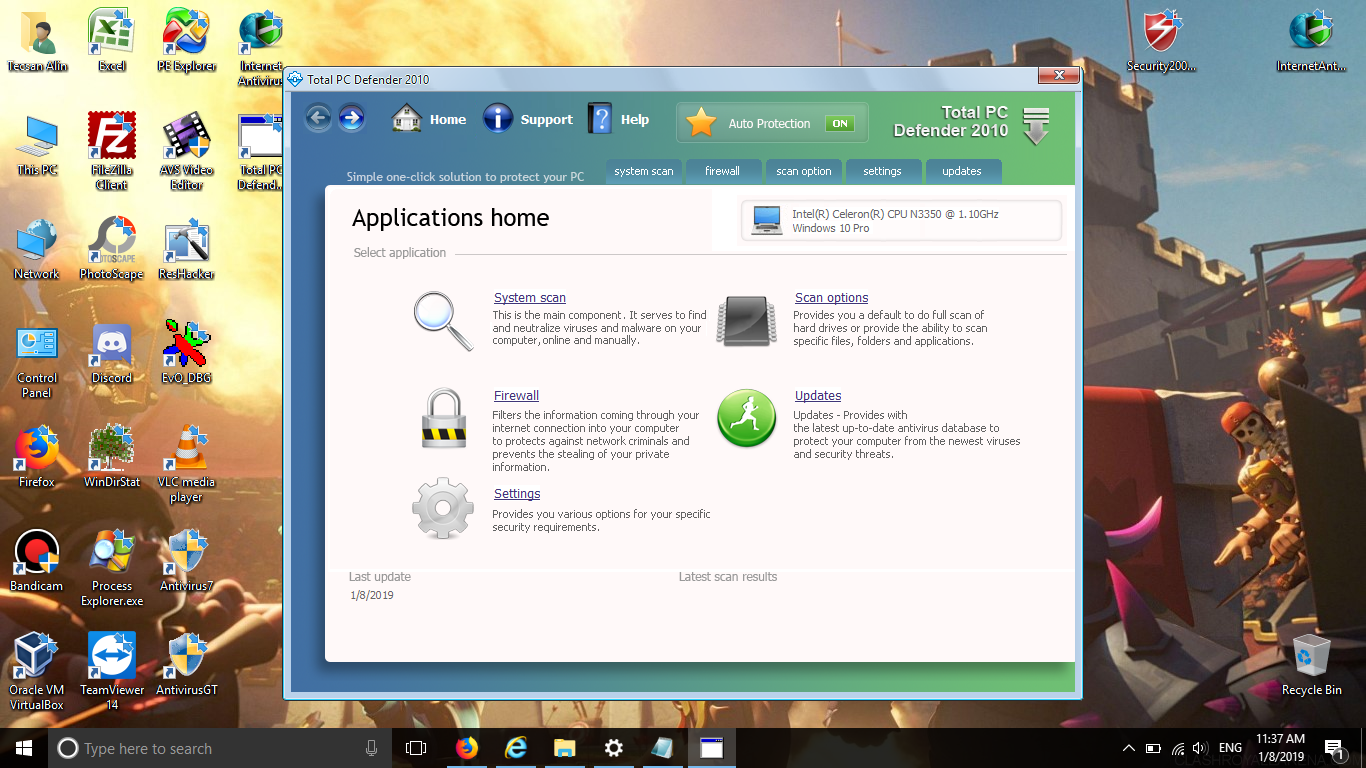Click the gear Settings icon
This screenshot has width=1366, height=768.
click(x=443, y=509)
